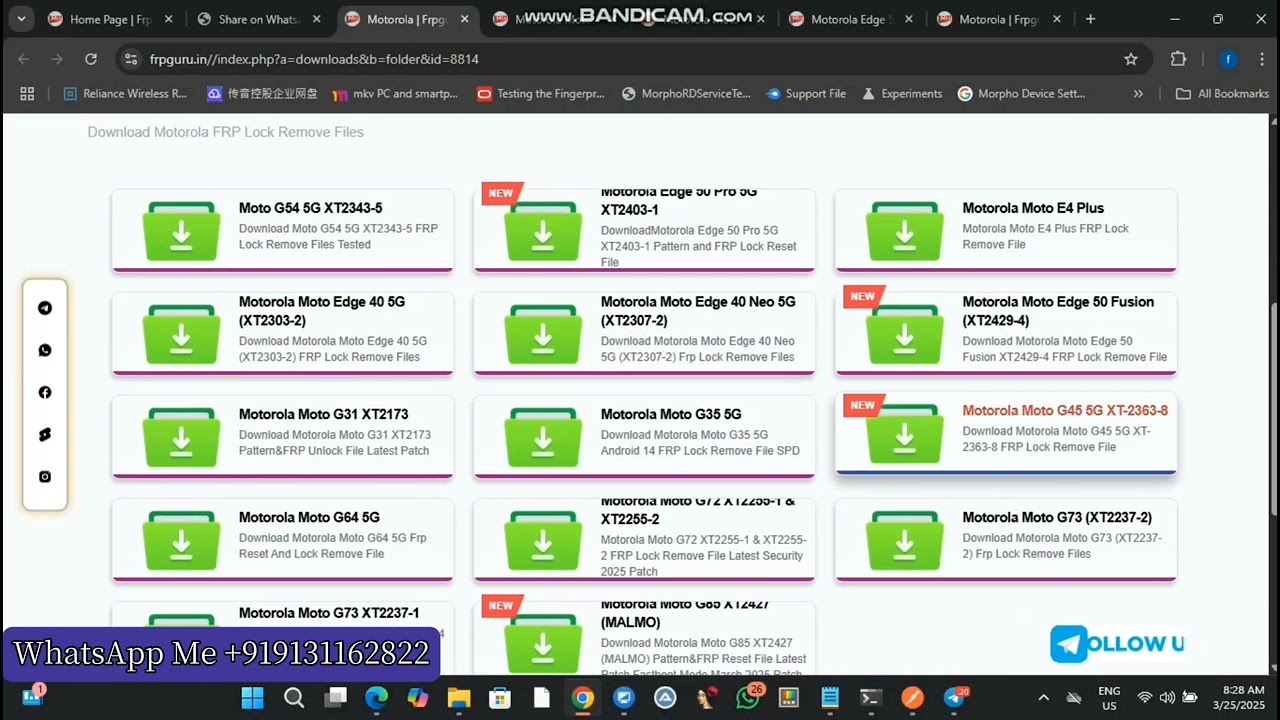Open Moto G54 5G XT2343-5 title

pos(310,208)
